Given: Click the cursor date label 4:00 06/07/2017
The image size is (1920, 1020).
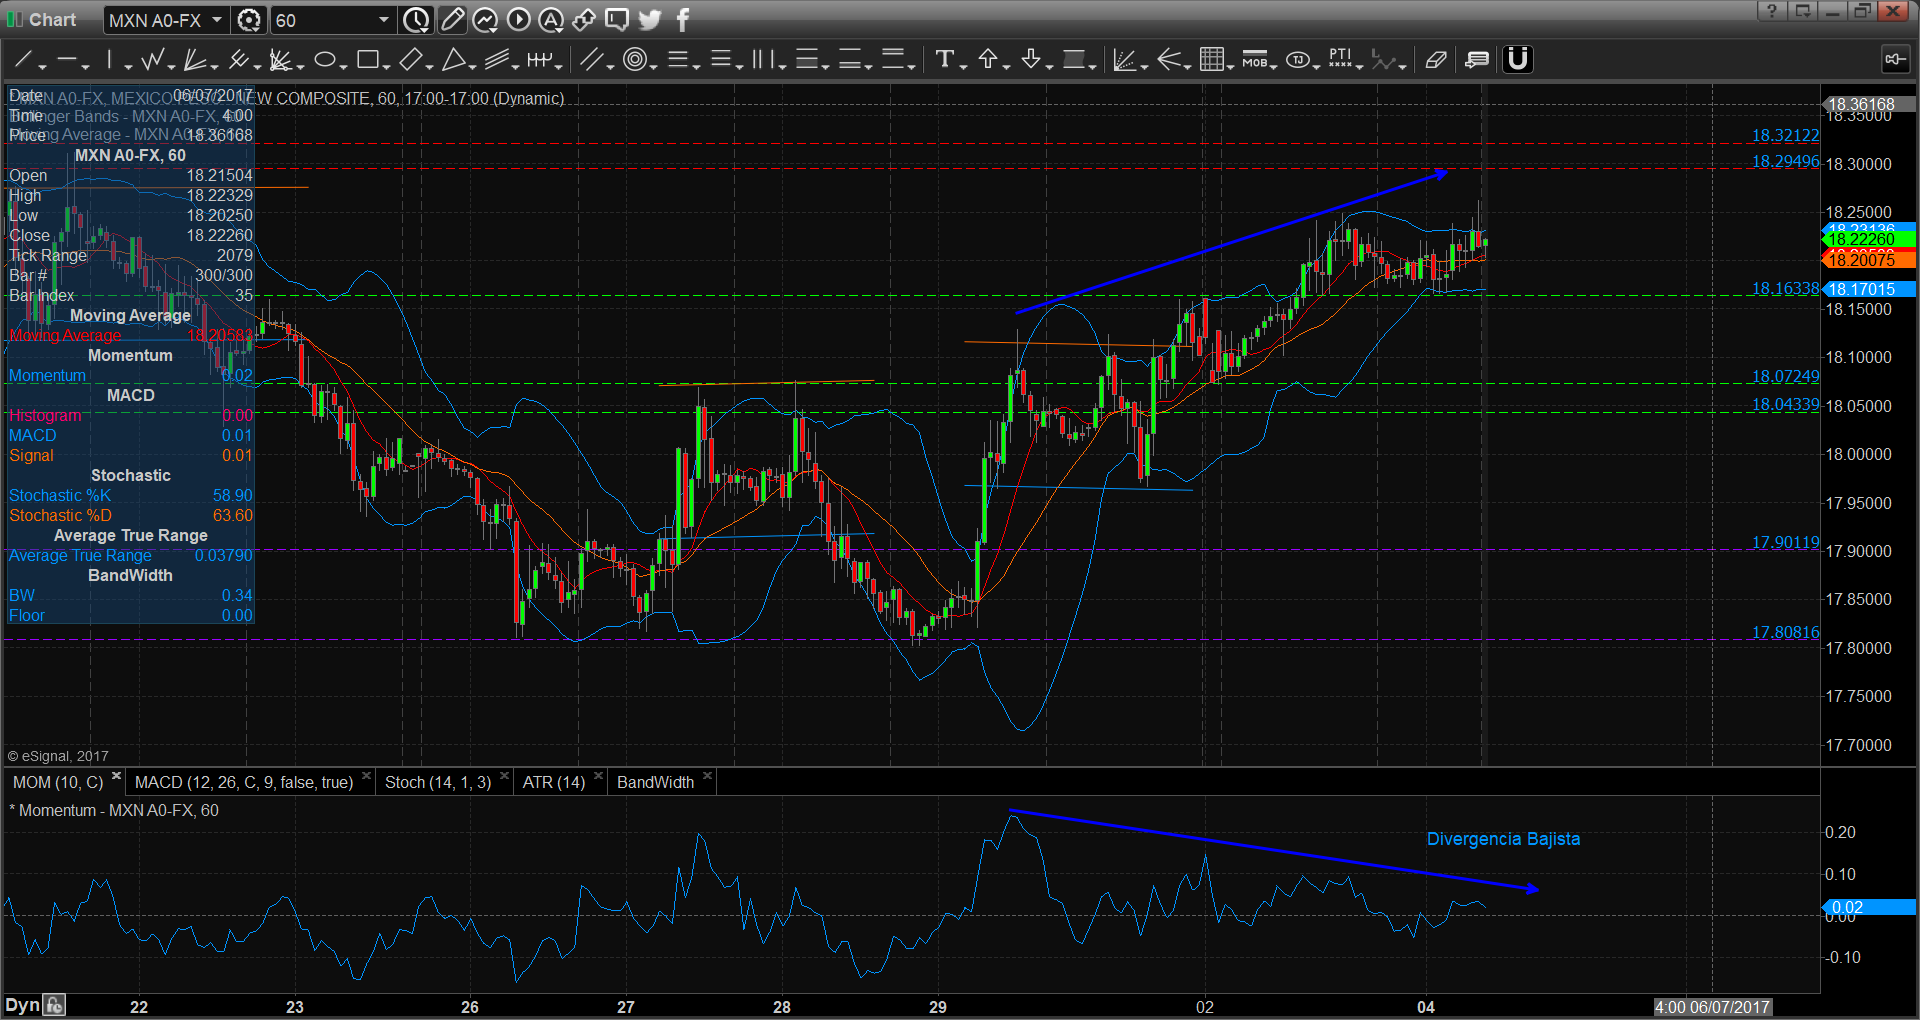Looking at the screenshot, I should (1712, 1007).
